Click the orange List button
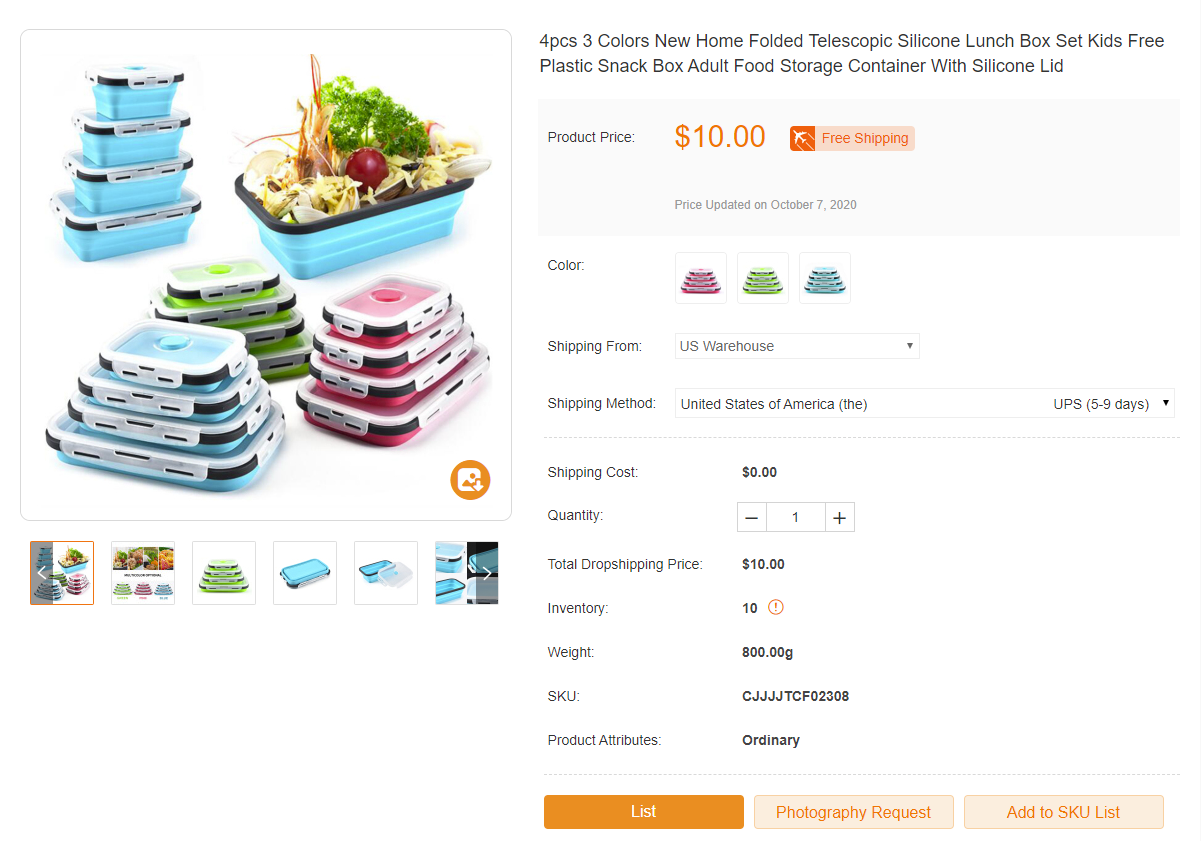The height and width of the screenshot is (841, 1201). 644,812
